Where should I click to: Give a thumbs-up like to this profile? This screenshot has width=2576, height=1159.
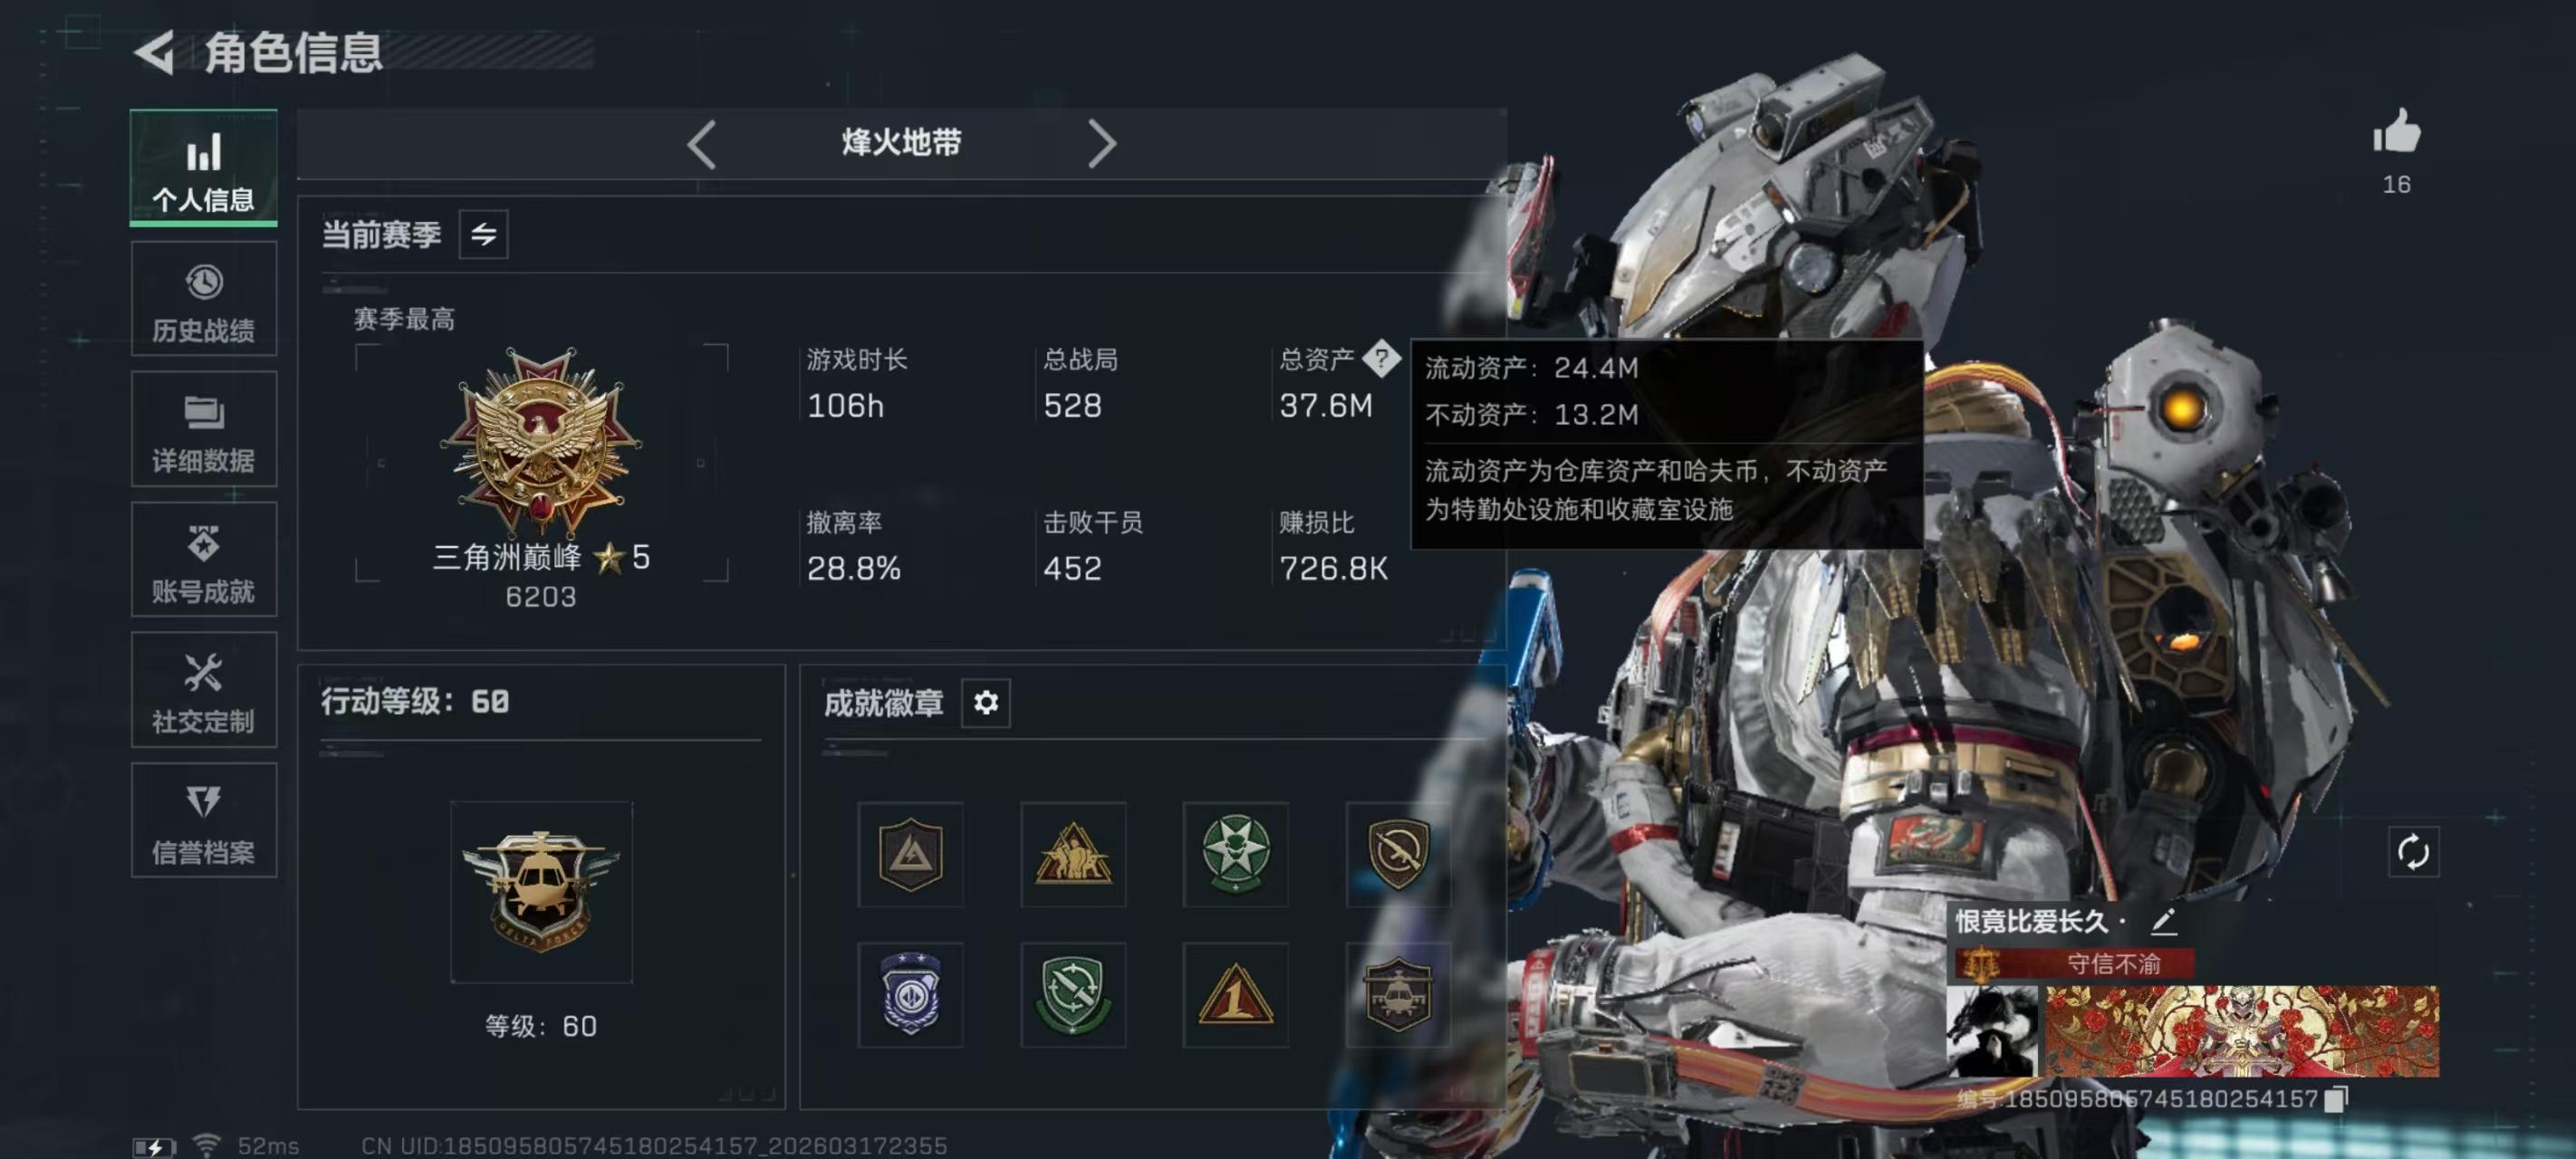[2396, 132]
